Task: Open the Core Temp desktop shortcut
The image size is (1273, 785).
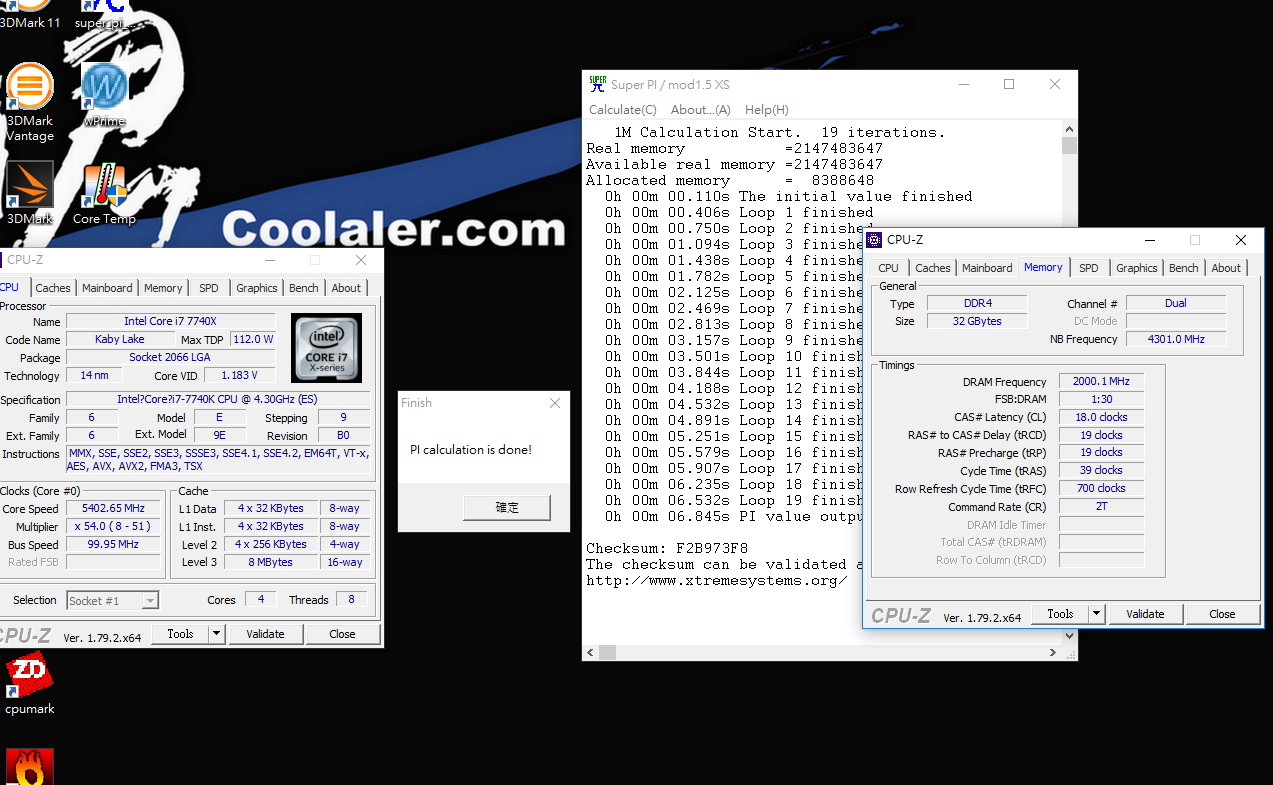Action: pos(104,193)
